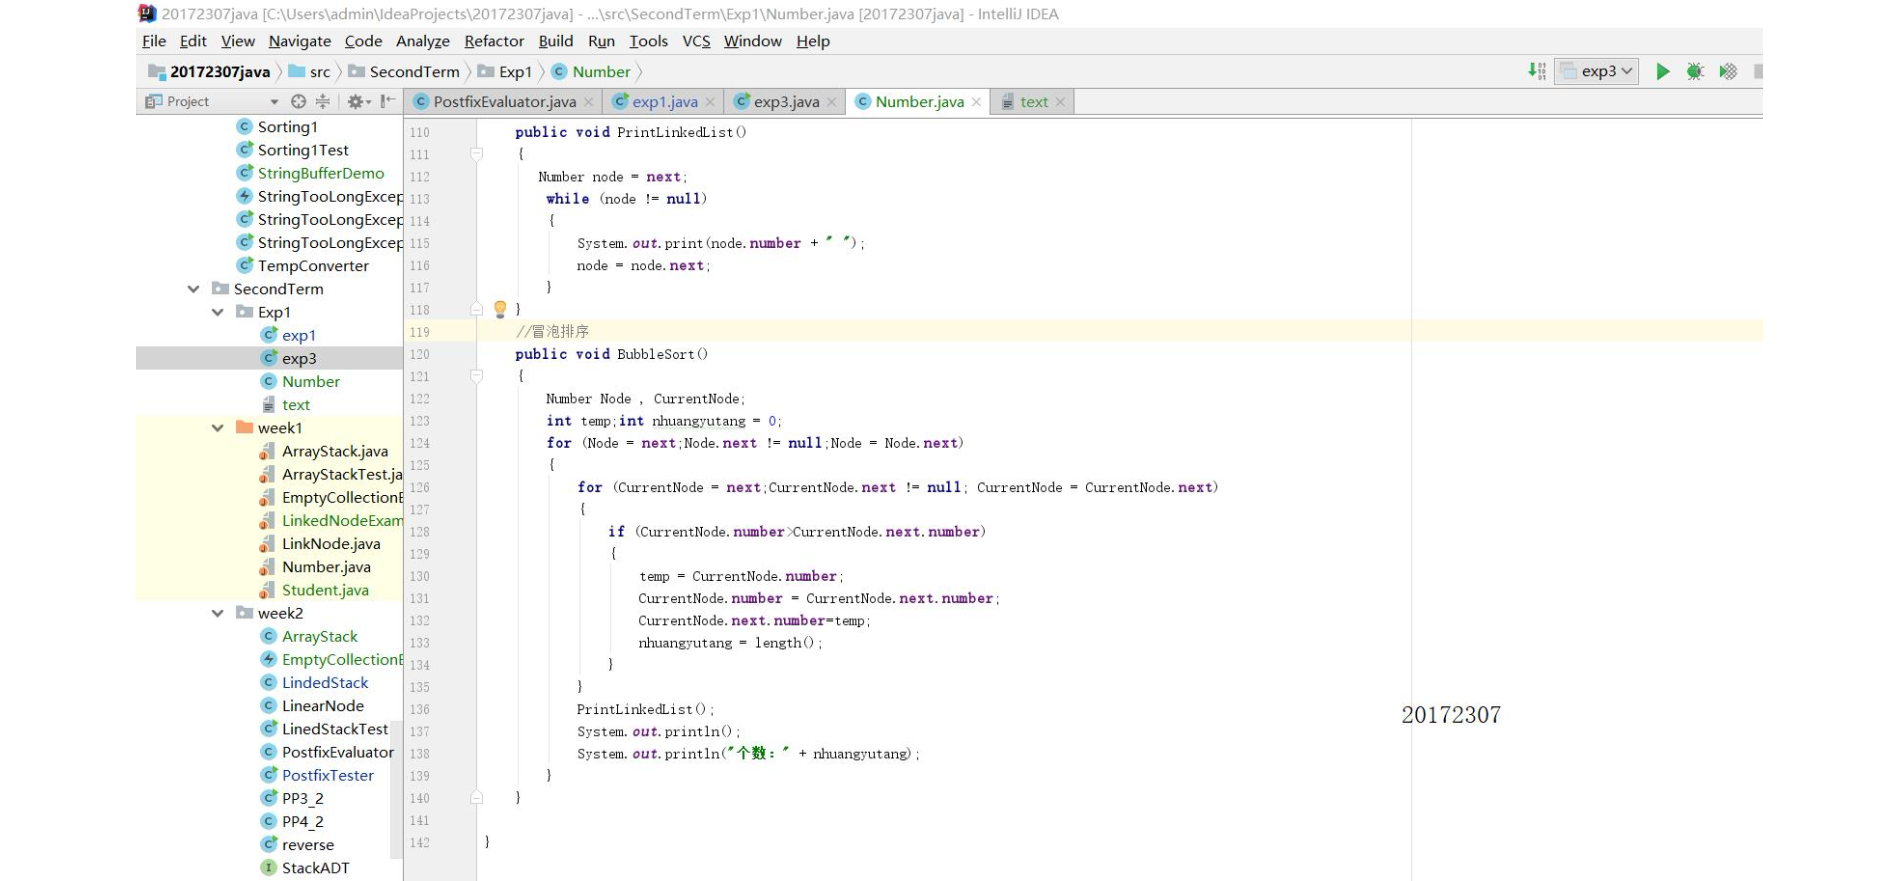Close the Number.java tab
Screen dimensions: 1899x881
pyautogui.click(x=976, y=102)
